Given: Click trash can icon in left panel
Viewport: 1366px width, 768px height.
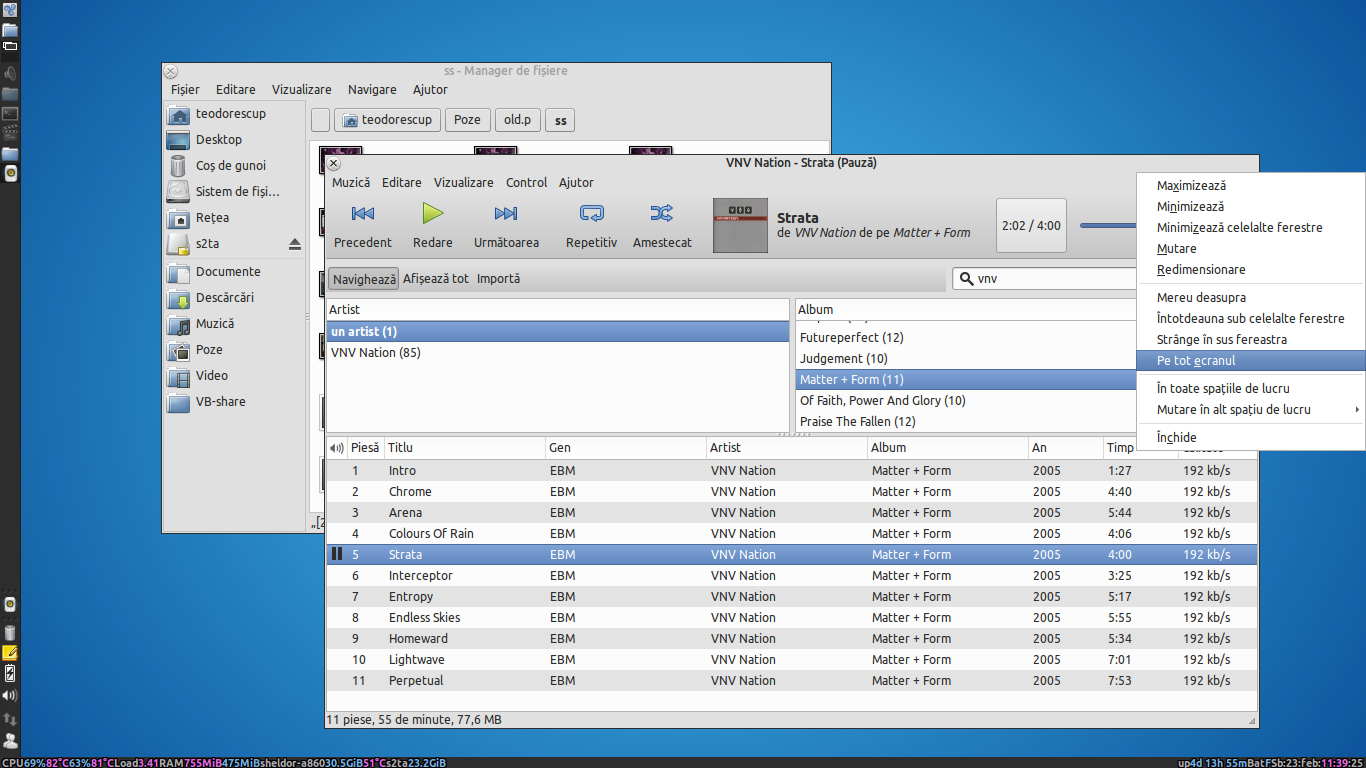Looking at the screenshot, I should click(x=10, y=632).
